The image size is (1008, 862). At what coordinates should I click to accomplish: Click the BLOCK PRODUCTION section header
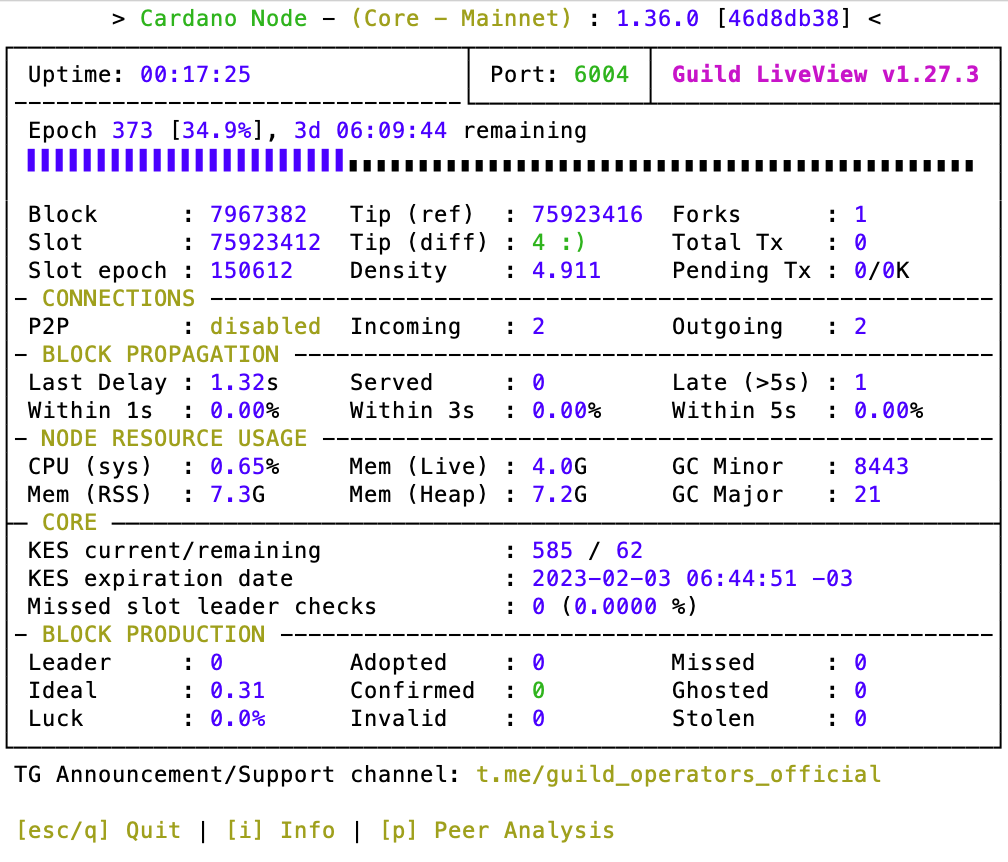coord(154,634)
